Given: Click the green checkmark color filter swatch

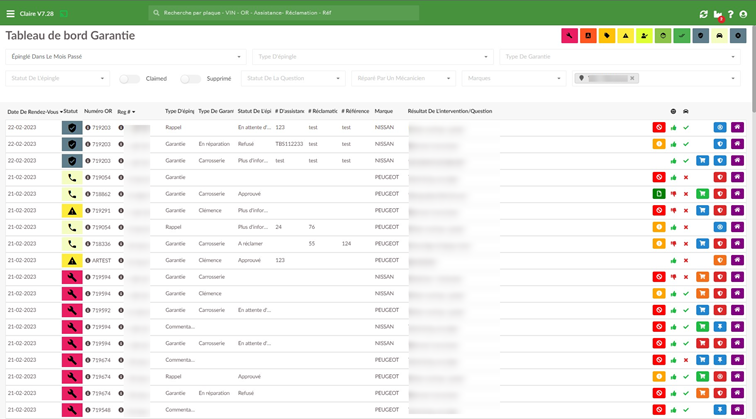Looking at the screenshot, I should point(681,36).
